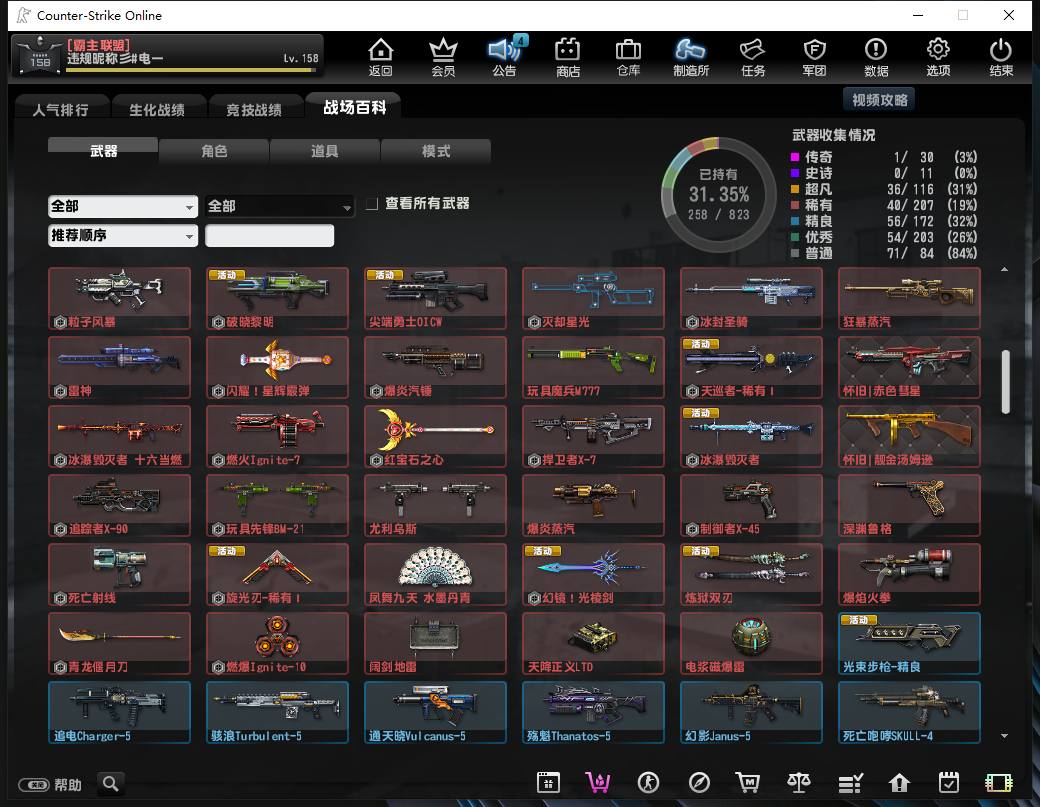
Task: Check the 查看所有武器 checkbox
Action: pos(372,204)
